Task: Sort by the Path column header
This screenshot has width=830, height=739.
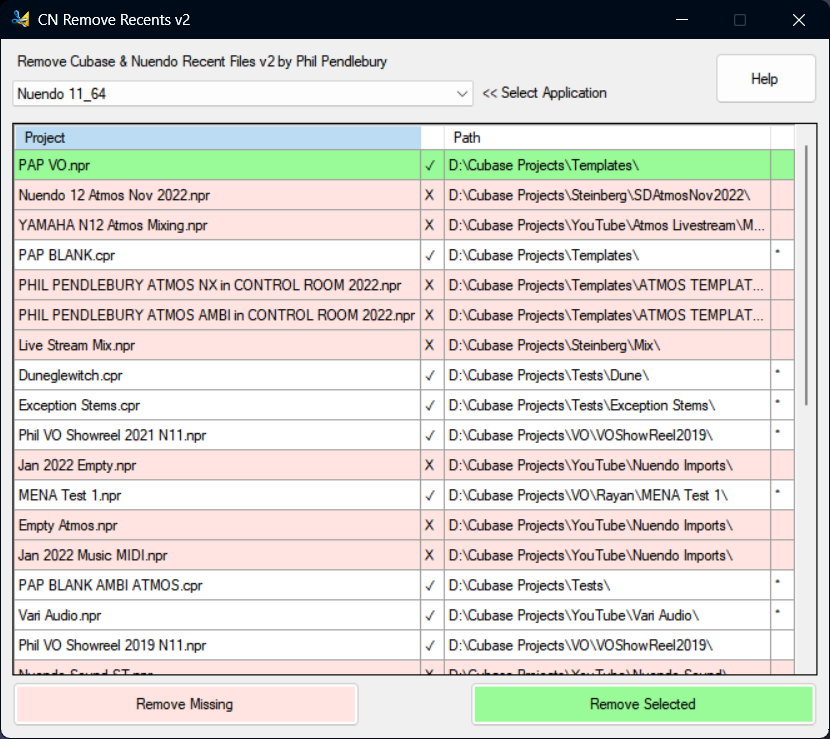Action: [607, 138]
